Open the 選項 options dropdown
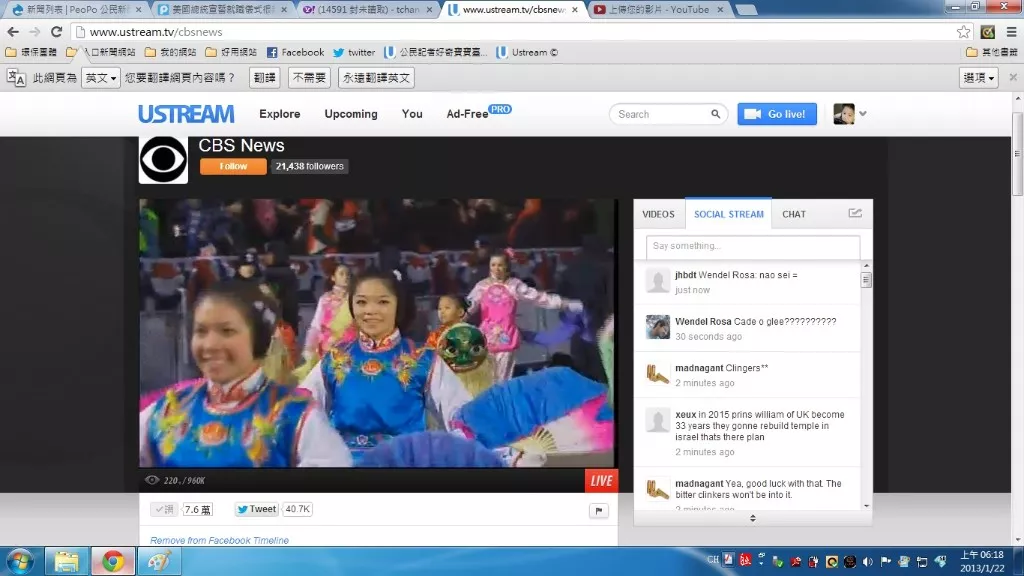The height and width of the screenshot is (576, 1024). (x=978, y=78)
